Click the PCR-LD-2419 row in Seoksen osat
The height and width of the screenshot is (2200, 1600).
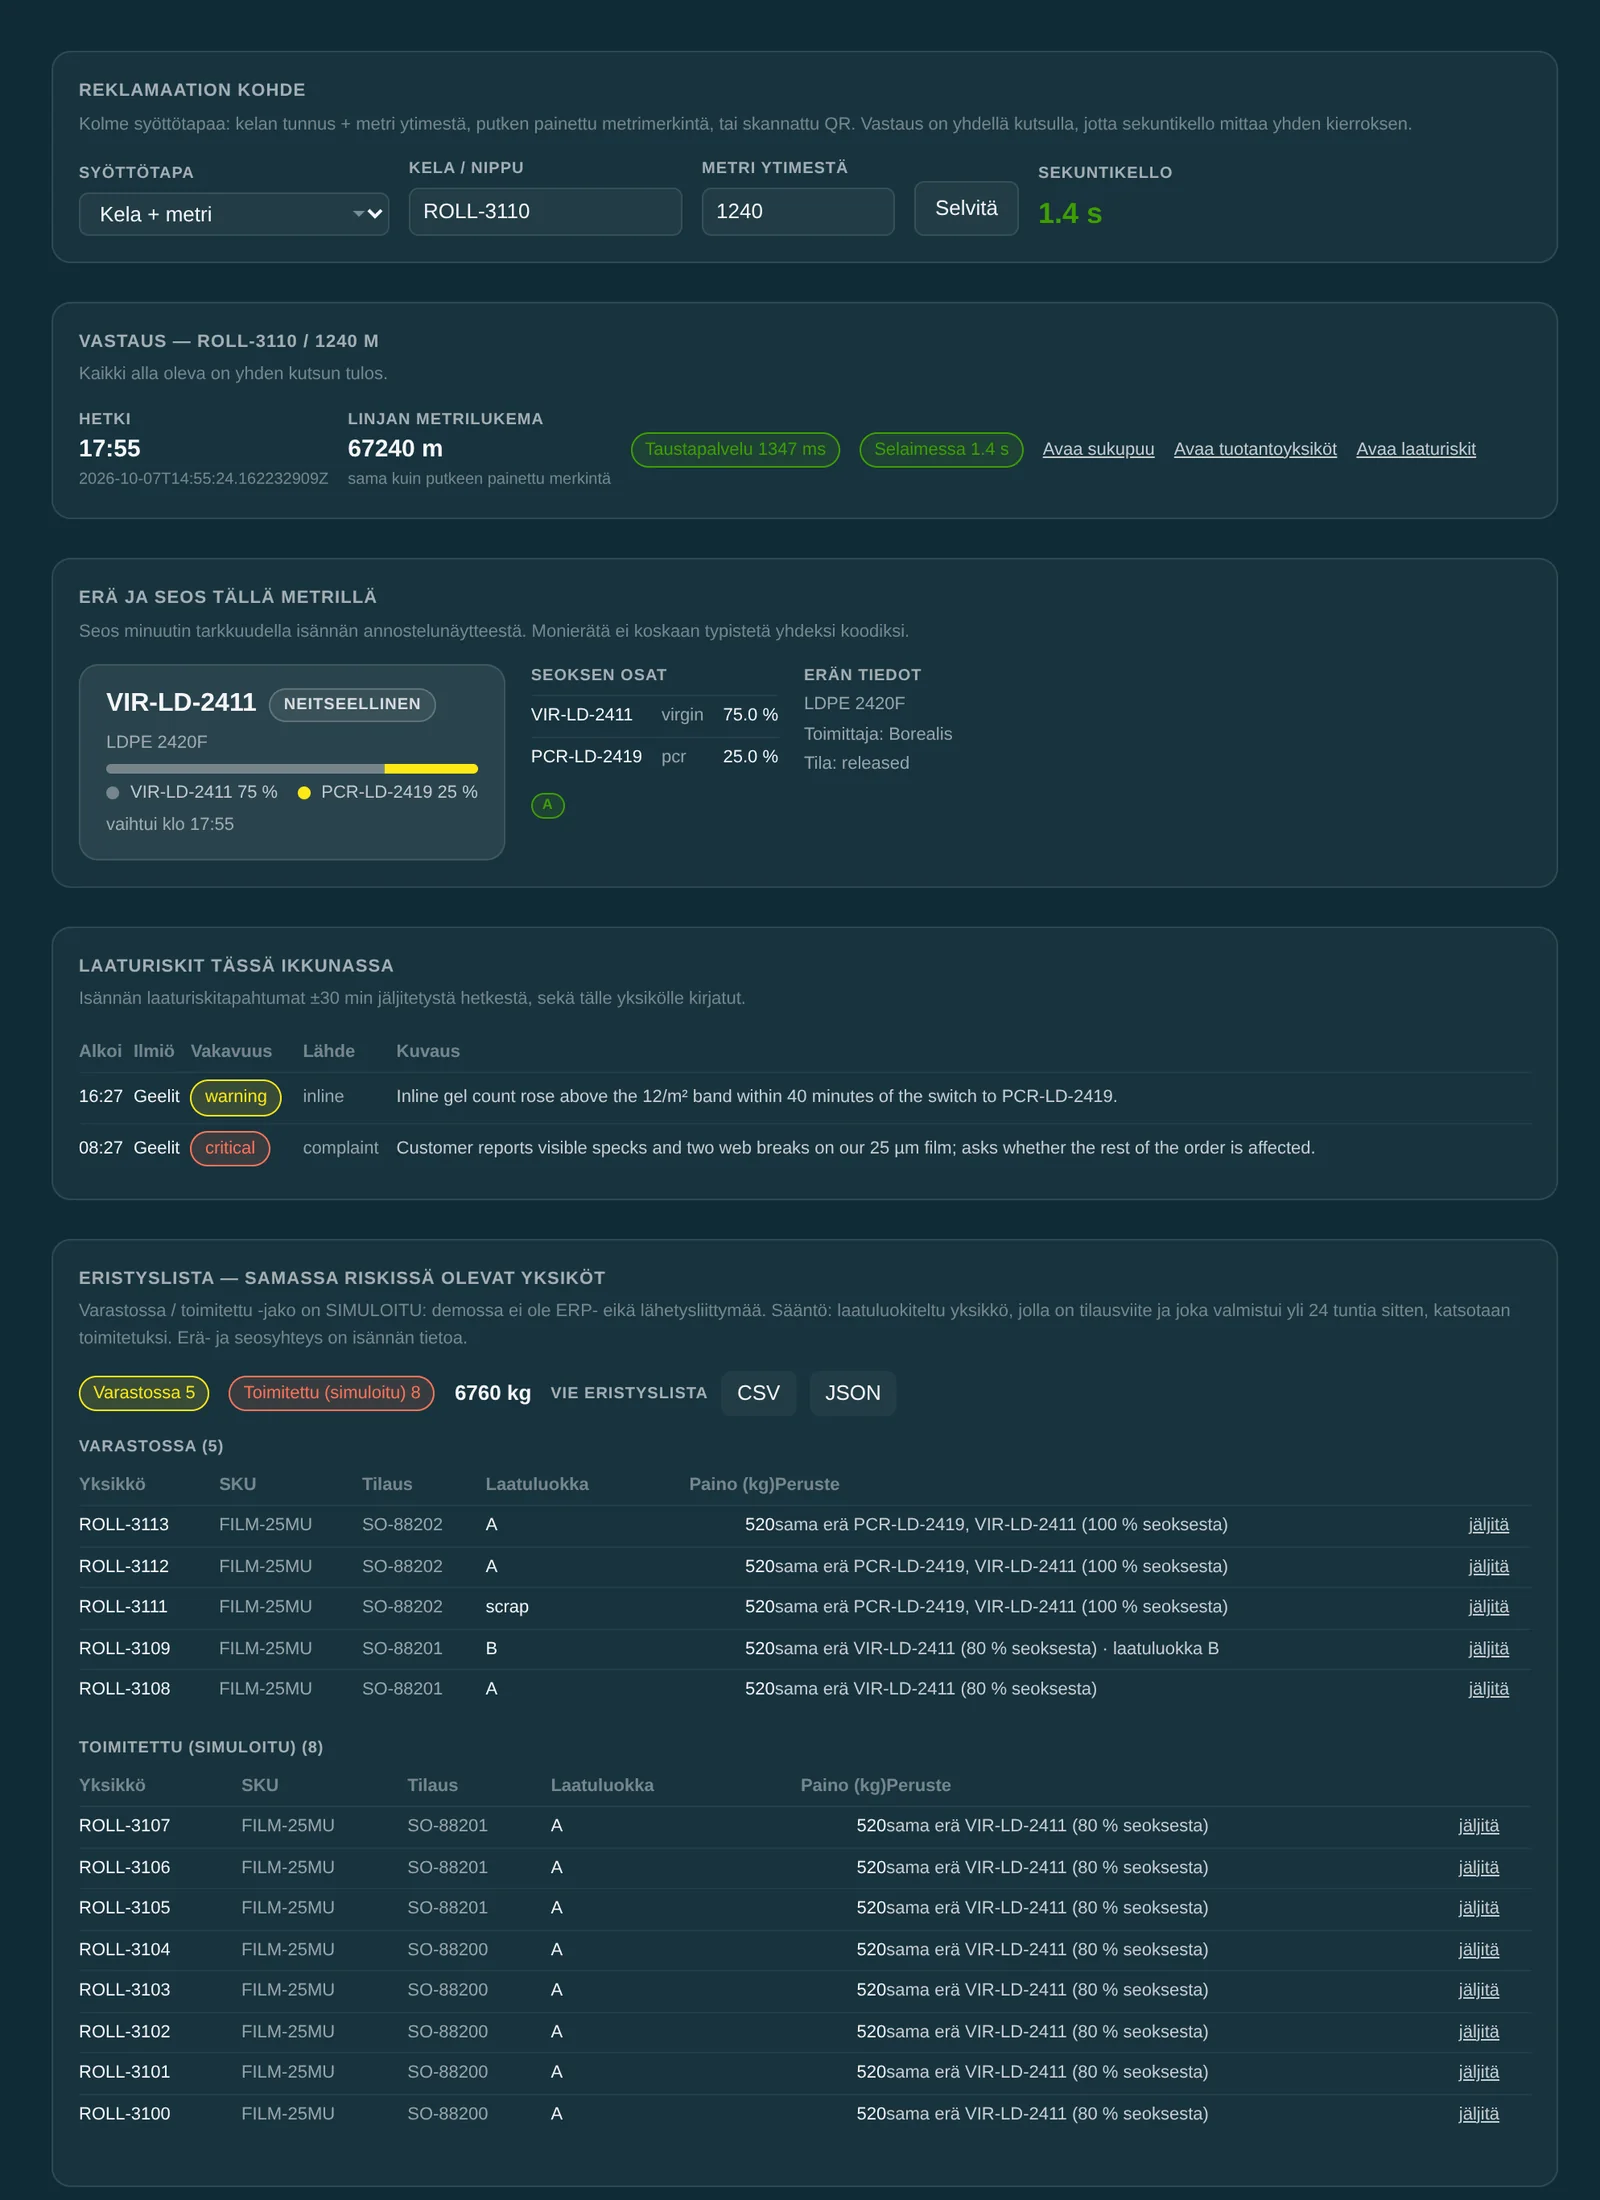click(x=654, y=757)
